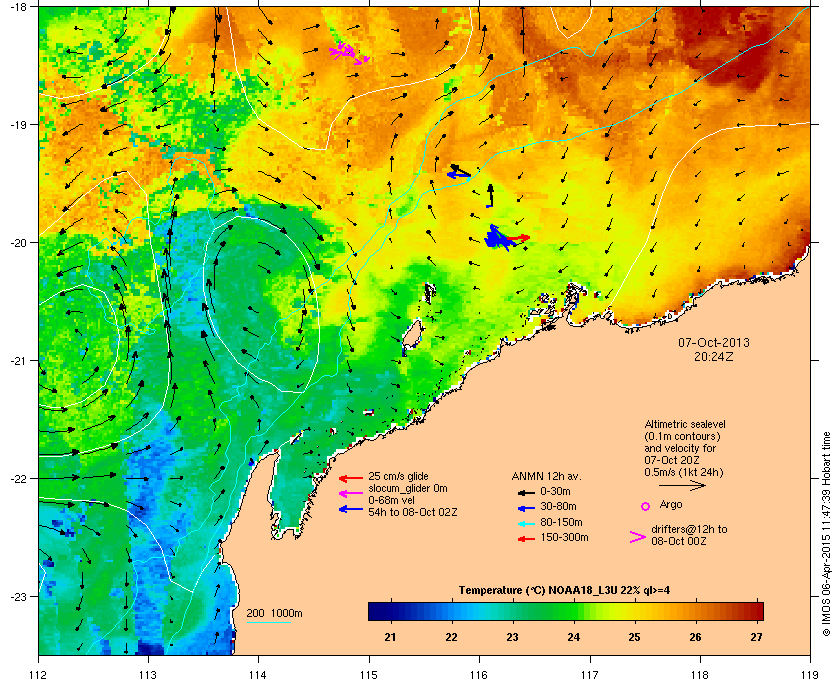Click the 24 colorbar tick value
The height and width of the screenshot is (680, 840).
pyautogui.click(x=574, y=637)
